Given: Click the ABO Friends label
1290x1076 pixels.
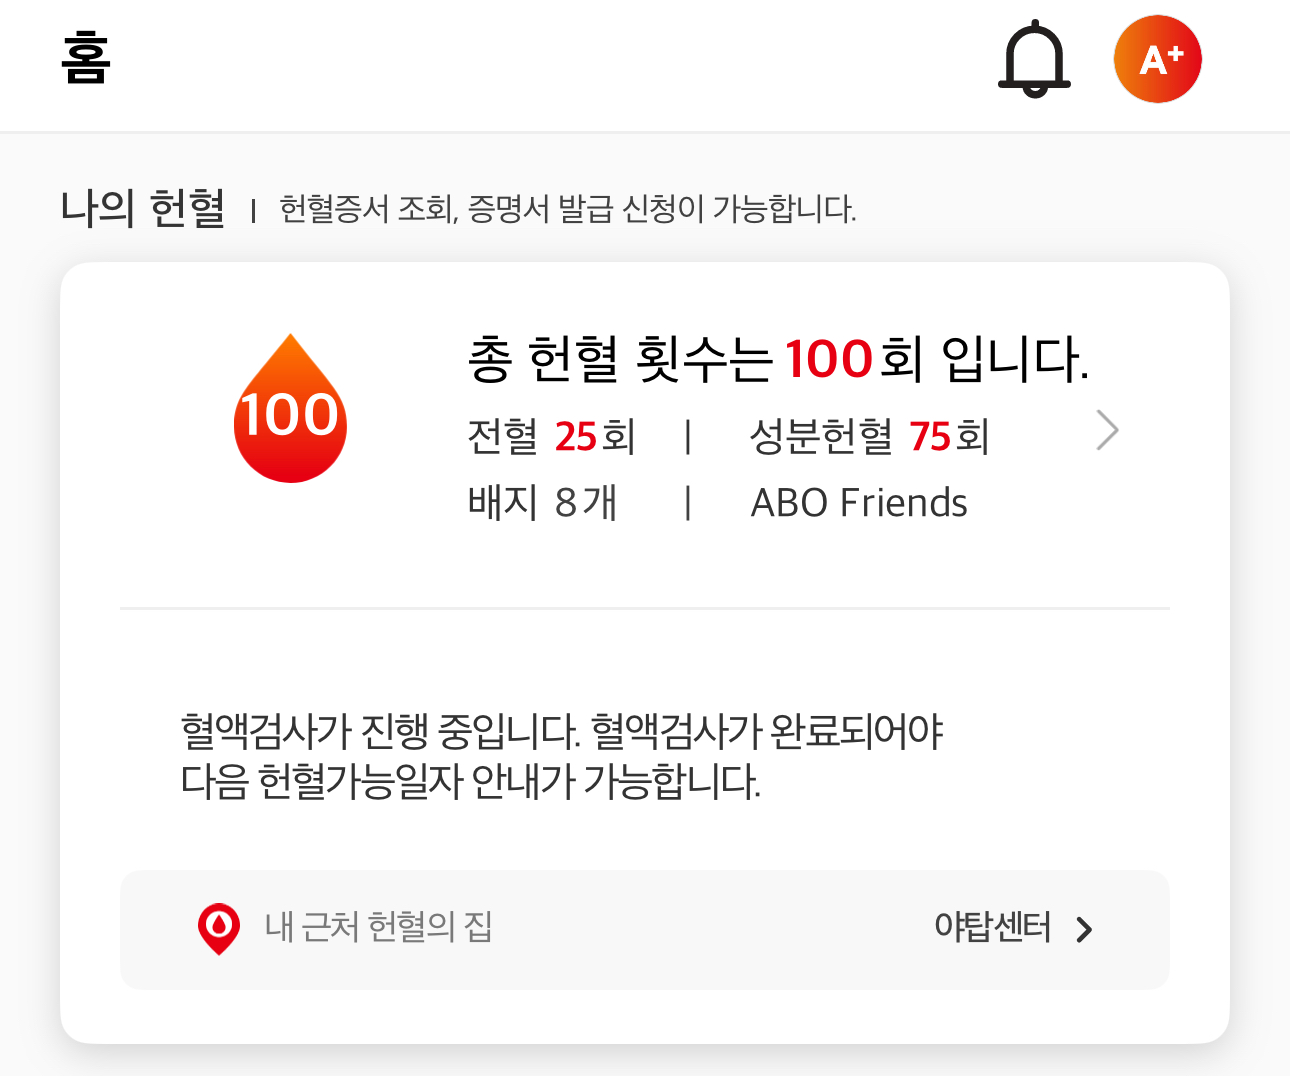Looking at the screenshot, I should click(x=859, y=502).
